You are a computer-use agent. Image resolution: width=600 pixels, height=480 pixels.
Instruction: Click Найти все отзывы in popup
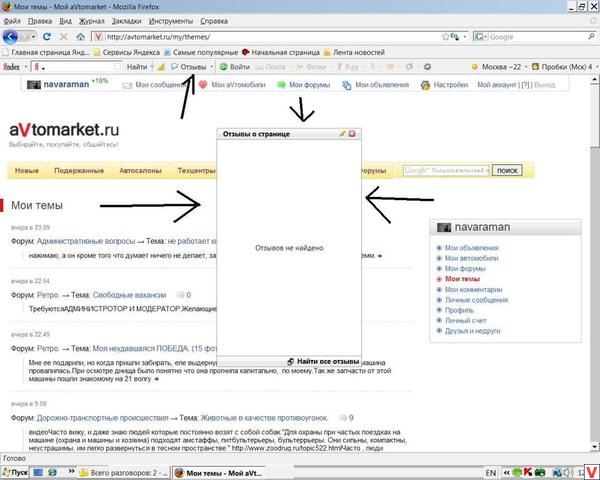pyautogui.click(x=323, y=361)
